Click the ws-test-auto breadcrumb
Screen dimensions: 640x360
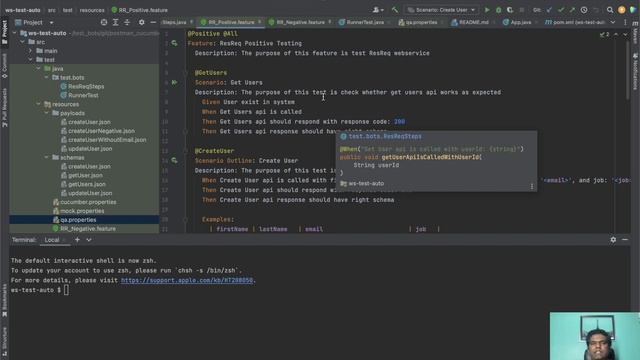point(23,10)
